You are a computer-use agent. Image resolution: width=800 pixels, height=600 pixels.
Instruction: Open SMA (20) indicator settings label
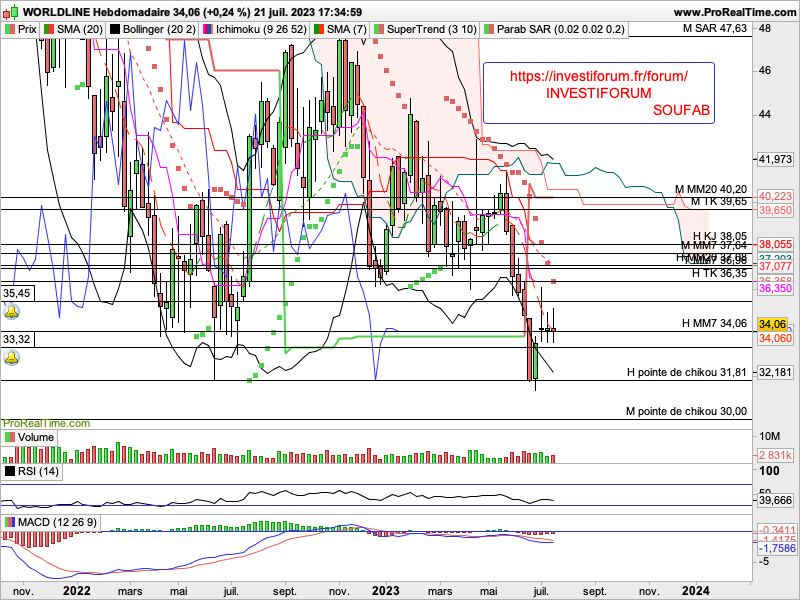[x=80, y=30]
